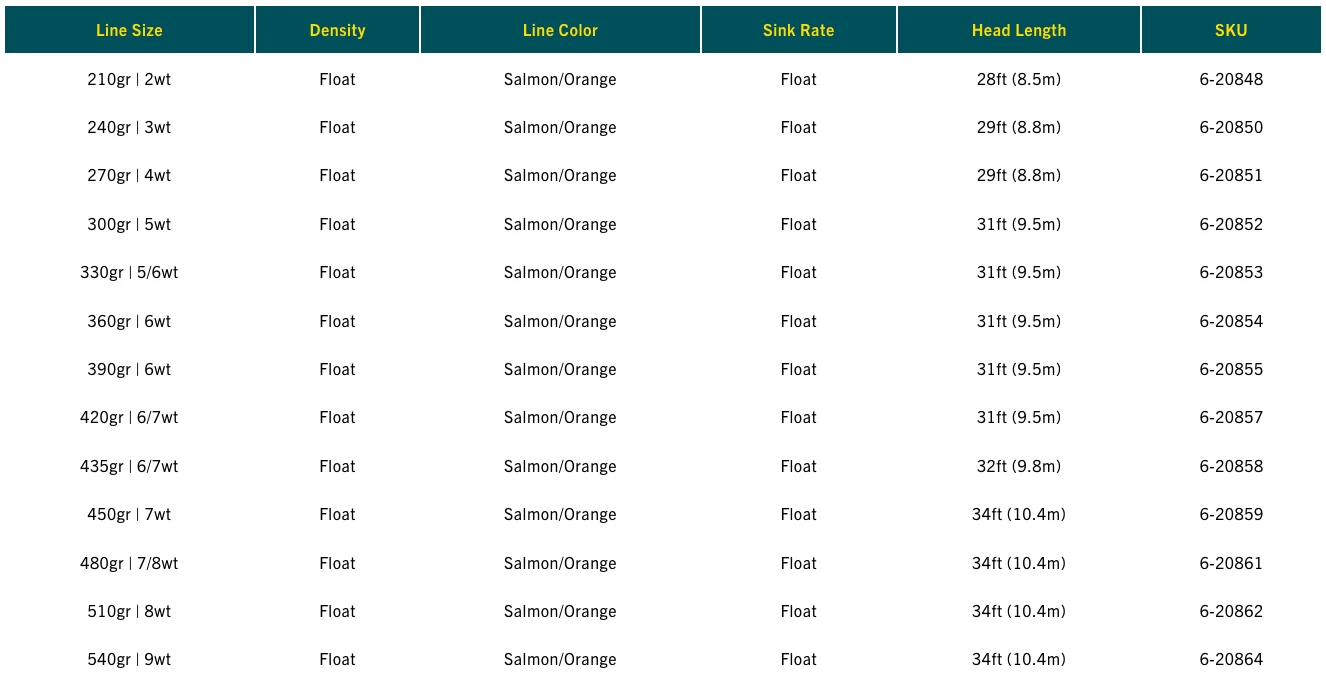Screen dimensions: 1326x675
Task: Select the 435gr | 6/7wt row label
Action: [x=129, y=466]
